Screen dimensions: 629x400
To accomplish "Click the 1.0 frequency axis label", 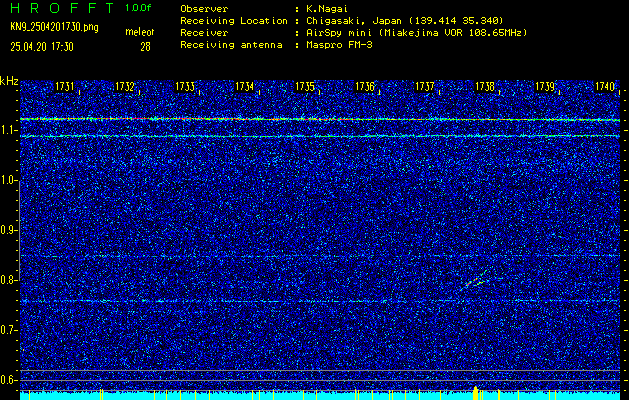I will [8, 180].
